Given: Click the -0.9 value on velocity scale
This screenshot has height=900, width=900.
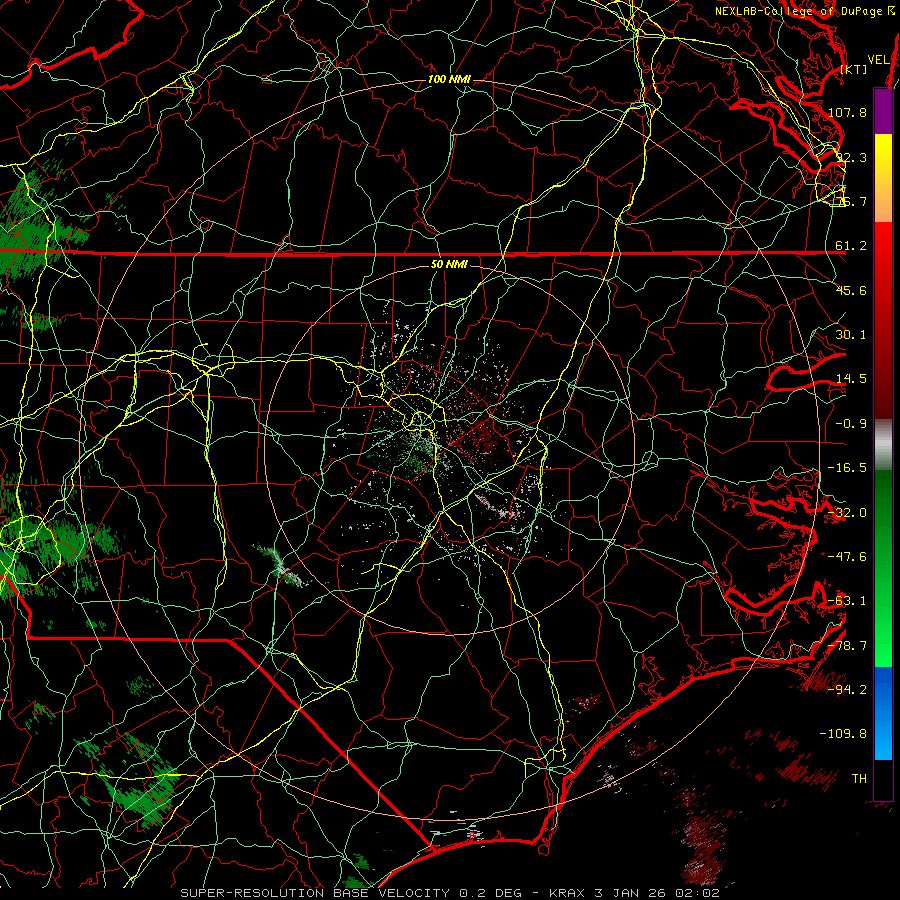Looking at the screenshot, I should coord(851,424).
